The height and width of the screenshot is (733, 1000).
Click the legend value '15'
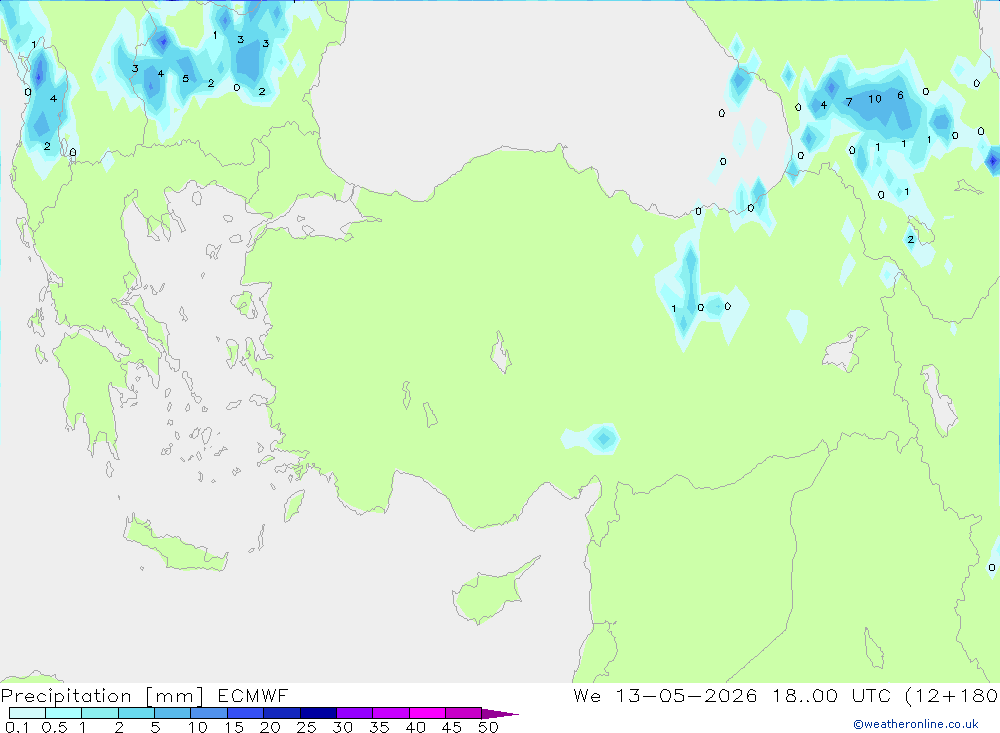pyautogui.click(x=234, y=727)
